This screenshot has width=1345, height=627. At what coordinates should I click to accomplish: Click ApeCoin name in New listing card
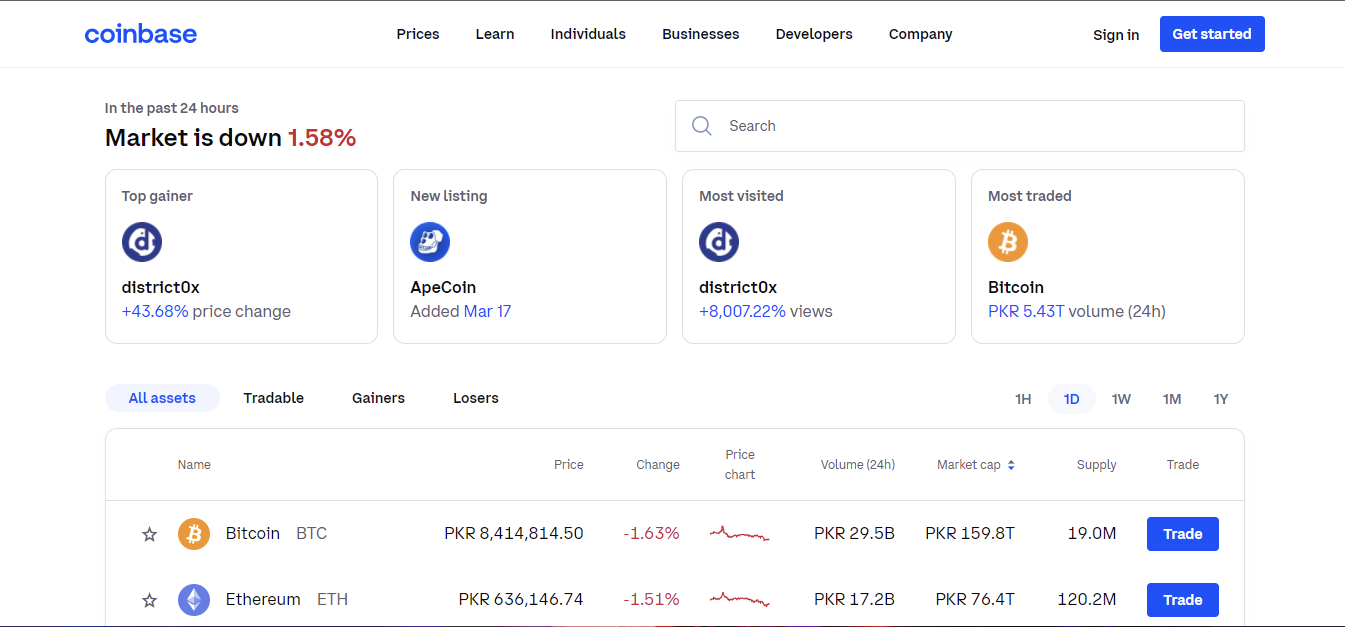[443, 288]
